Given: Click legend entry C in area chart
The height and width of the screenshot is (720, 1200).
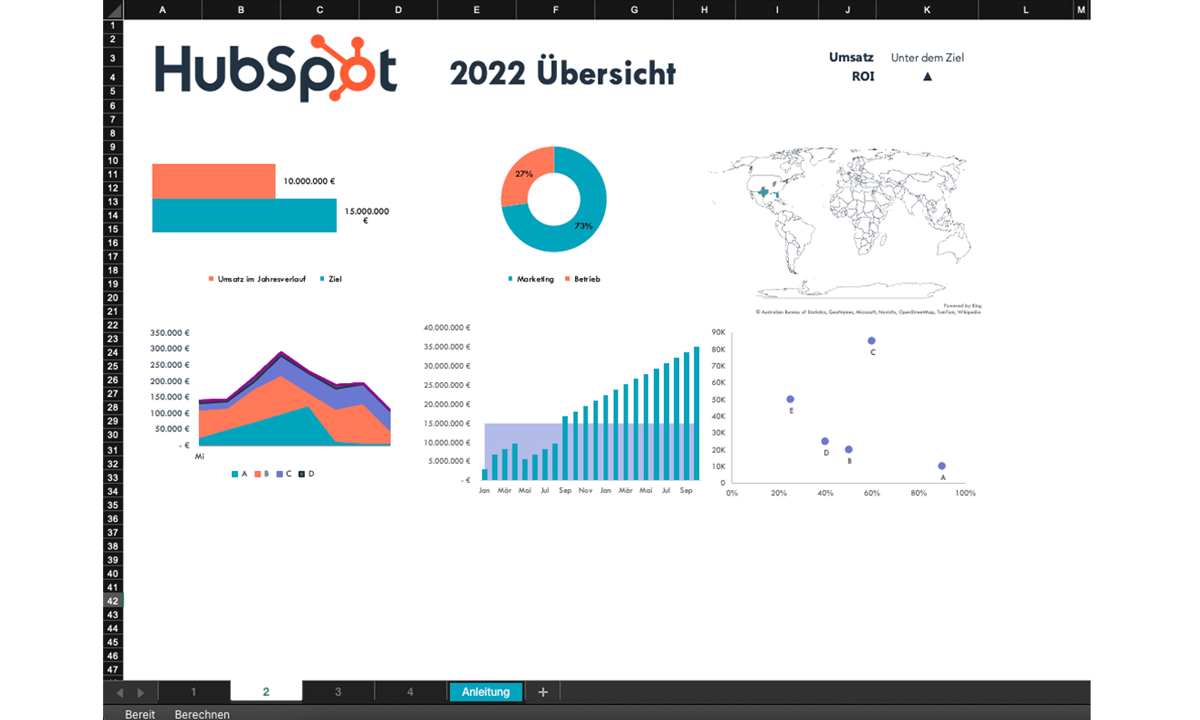Looking at the screenshot, I should coord(285,474).
